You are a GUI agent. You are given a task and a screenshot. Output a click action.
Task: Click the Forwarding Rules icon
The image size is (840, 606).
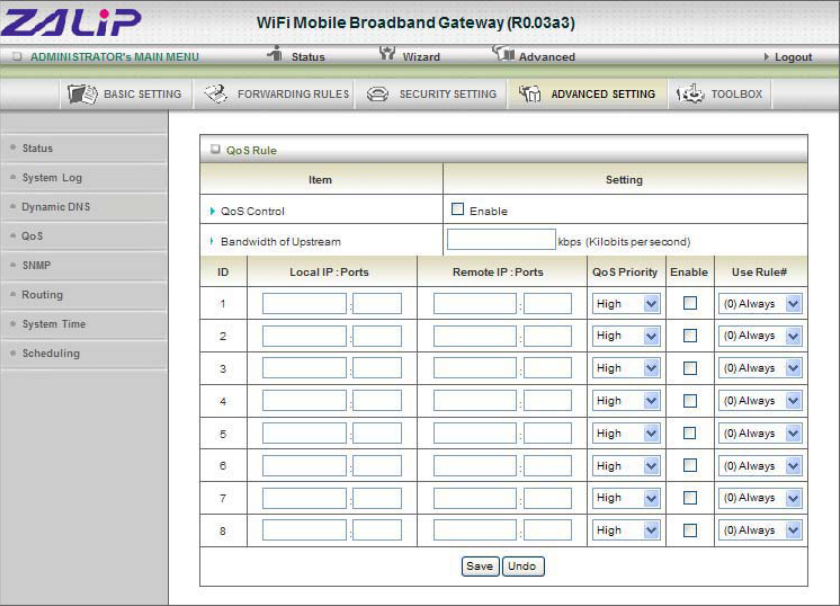216,94
